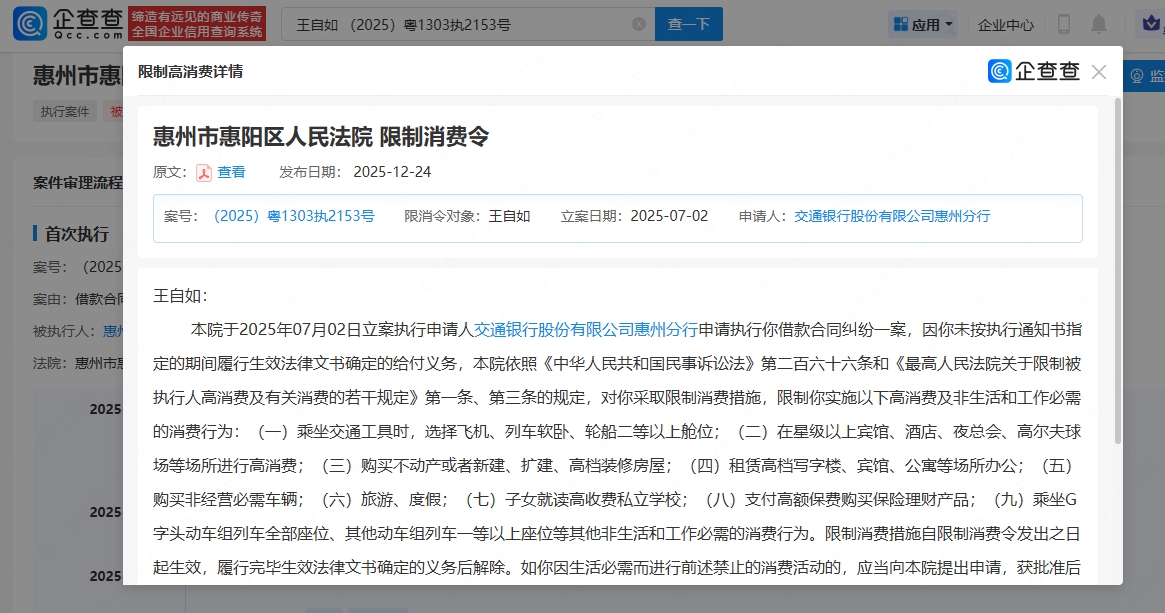The height and width of the screenshot is (613, 1165).
Task: Click the red slogan banner beside logo
Action: coord(197,24)
